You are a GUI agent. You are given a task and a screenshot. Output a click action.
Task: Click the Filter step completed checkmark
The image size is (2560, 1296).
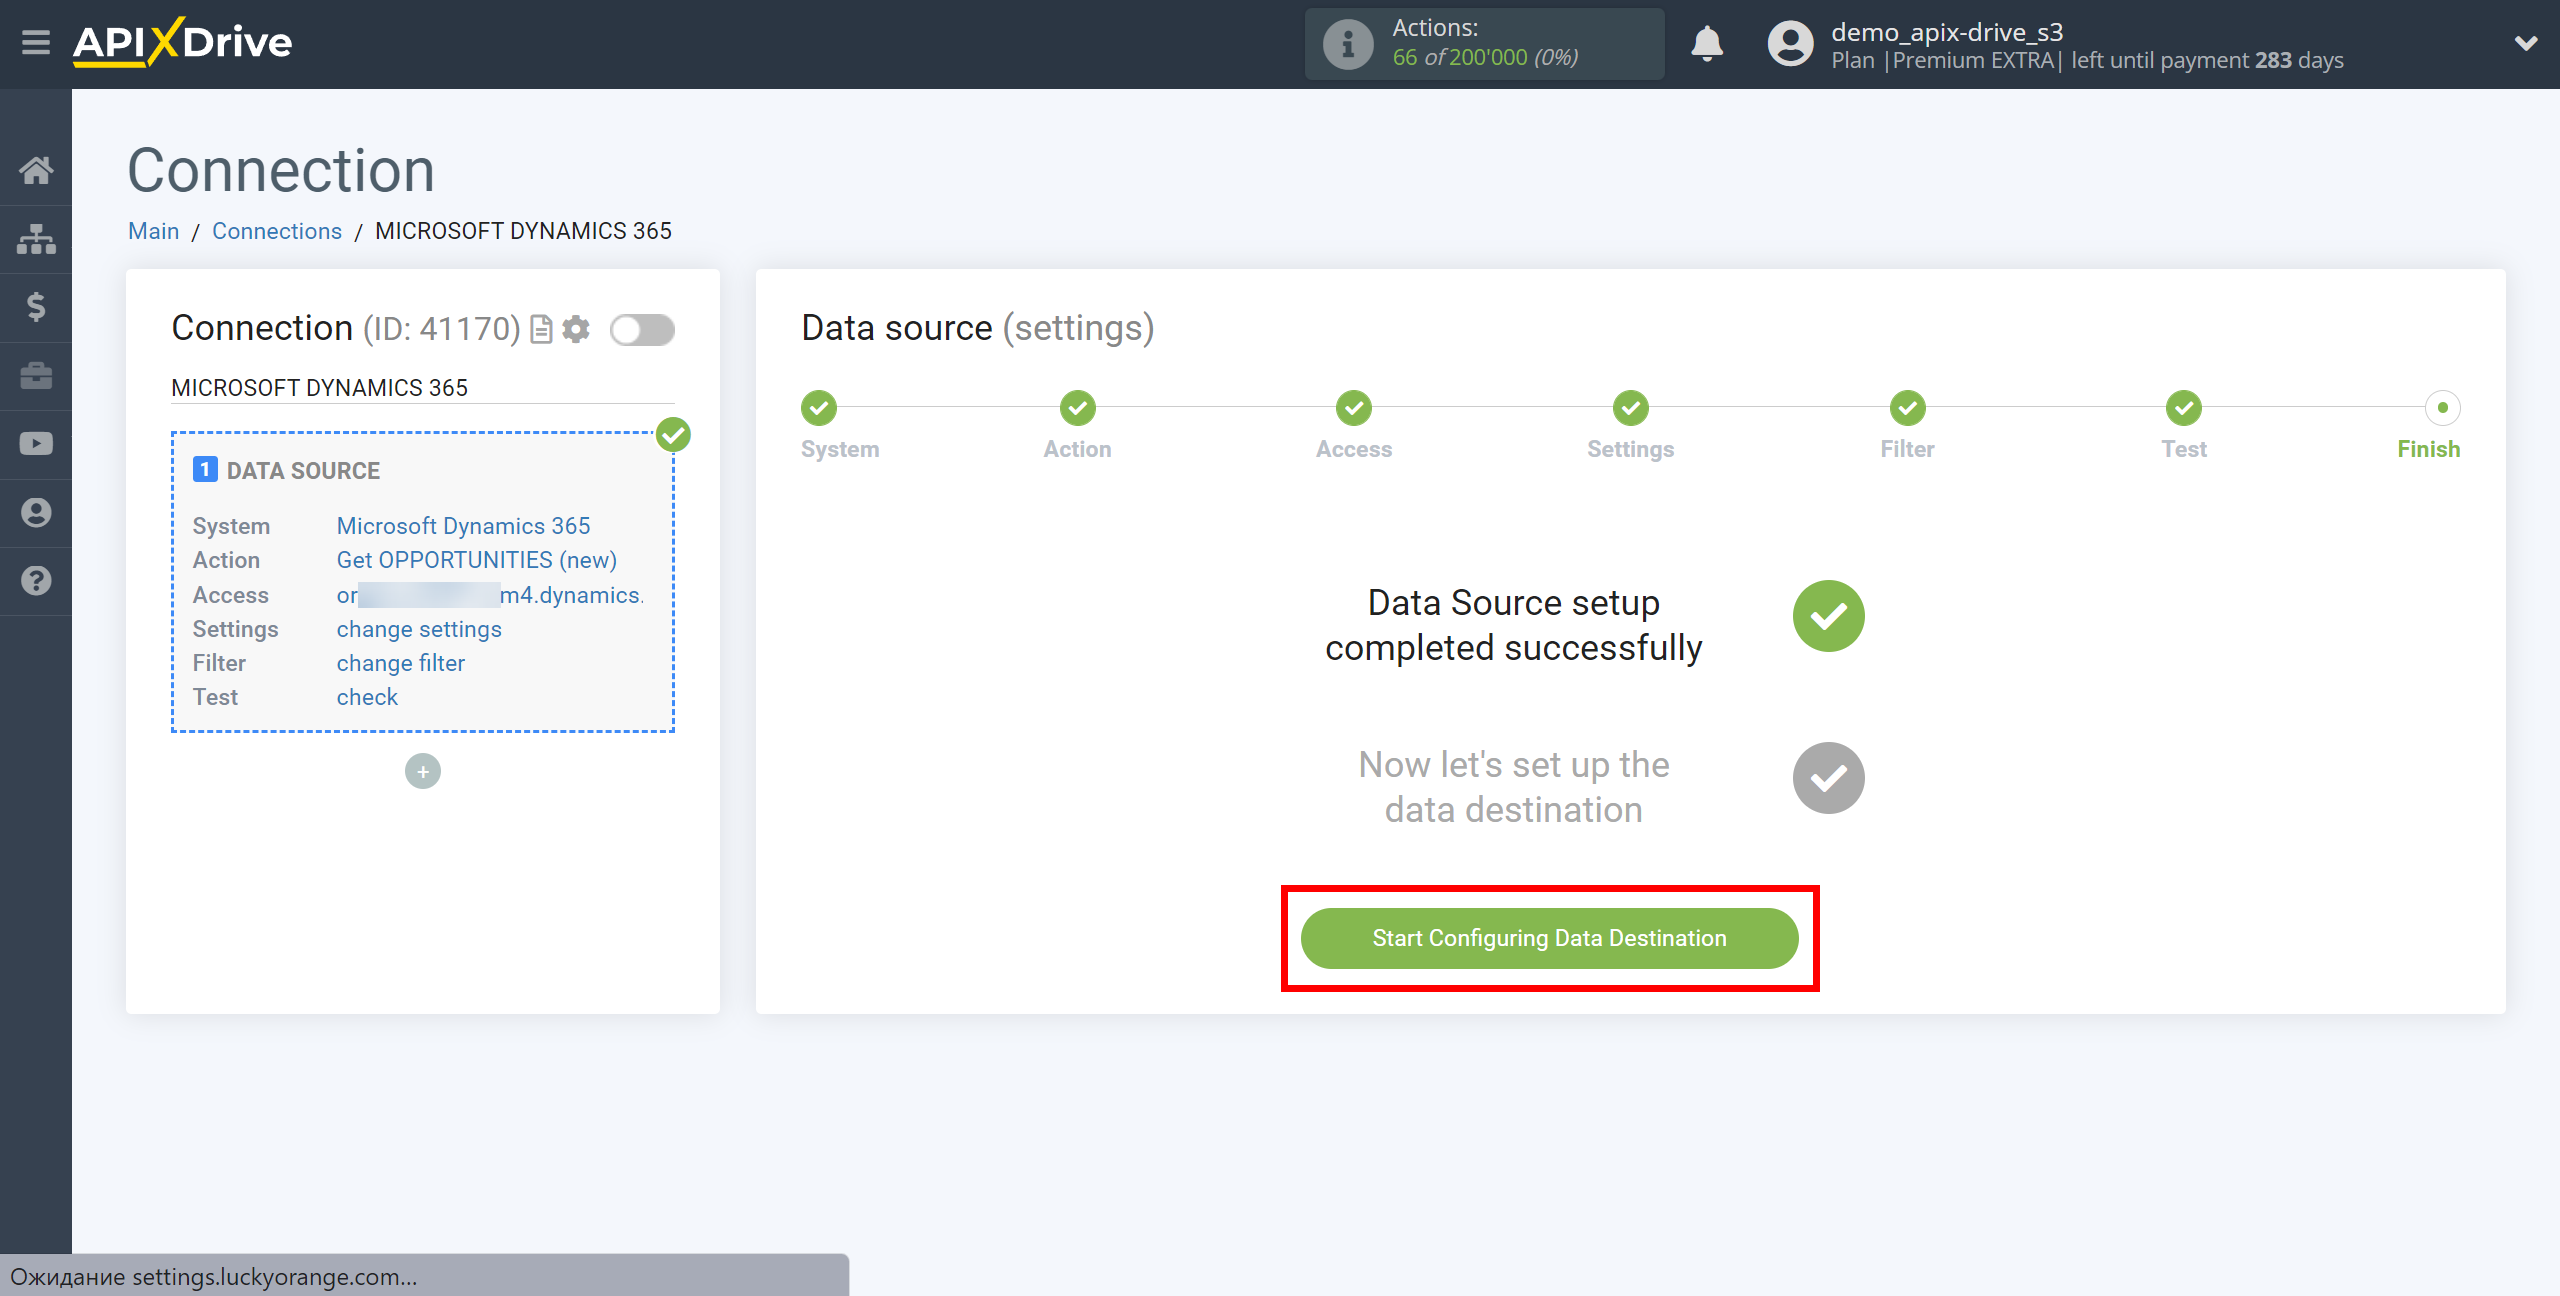[1906, 408]
